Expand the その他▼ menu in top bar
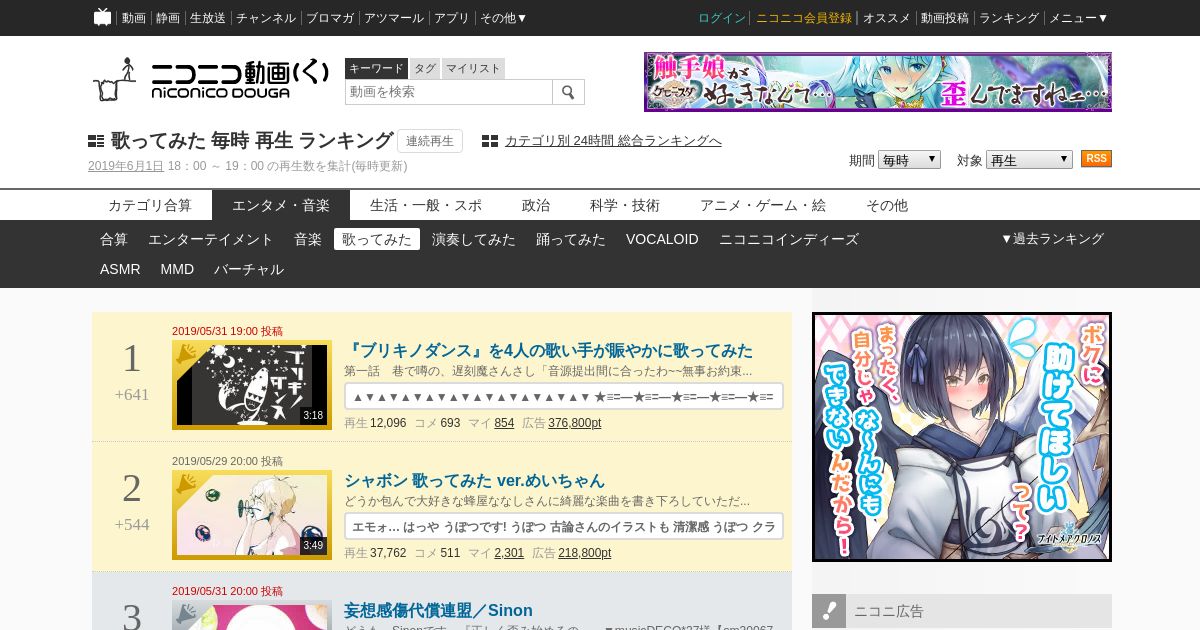Image resolution: width=1200 pixels, height=630 pixels. point(503,18)
